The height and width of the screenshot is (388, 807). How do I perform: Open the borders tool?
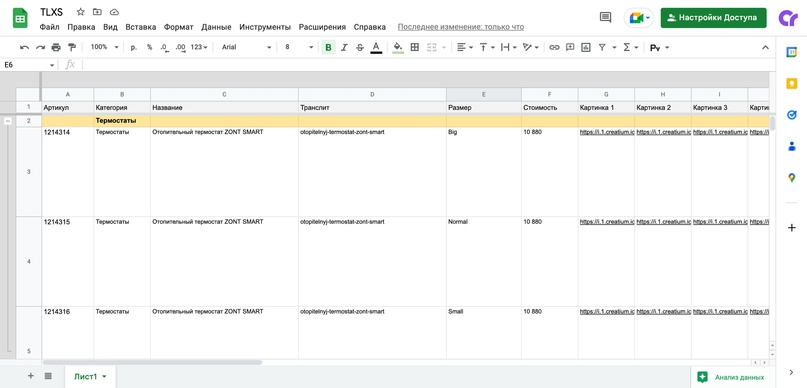(414, 47)
